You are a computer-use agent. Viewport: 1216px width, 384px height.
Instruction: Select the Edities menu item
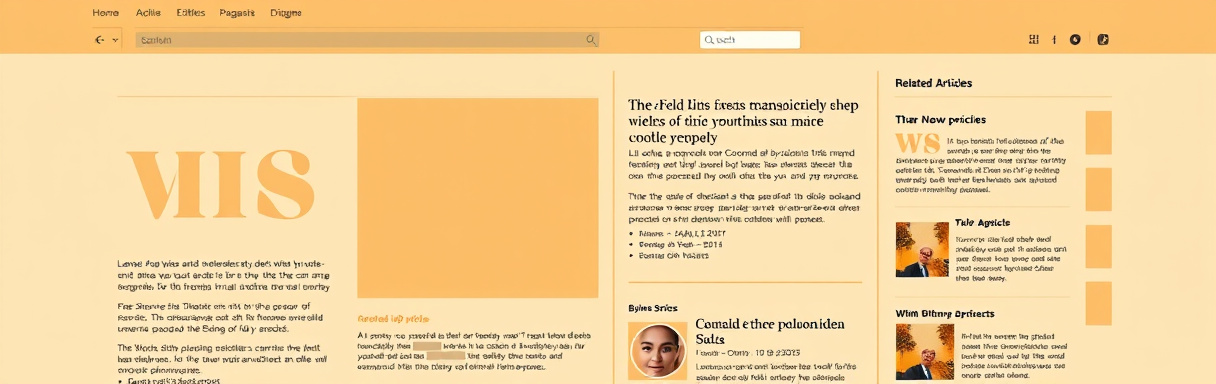click(190, 13)
